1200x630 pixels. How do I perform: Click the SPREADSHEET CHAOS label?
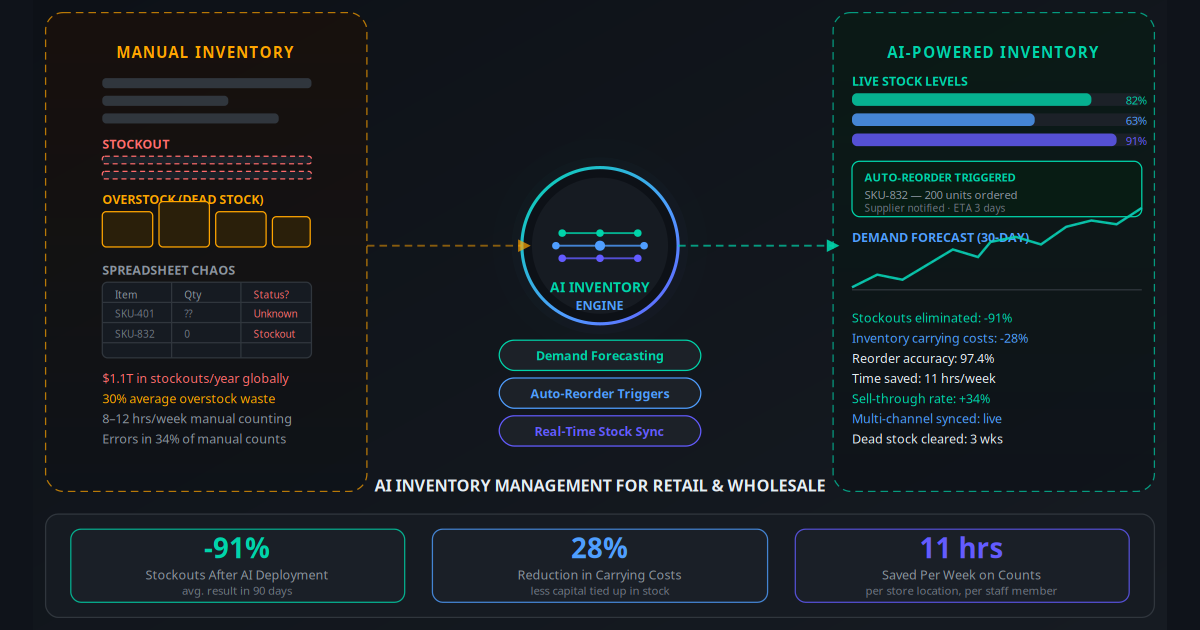(169, 270)
